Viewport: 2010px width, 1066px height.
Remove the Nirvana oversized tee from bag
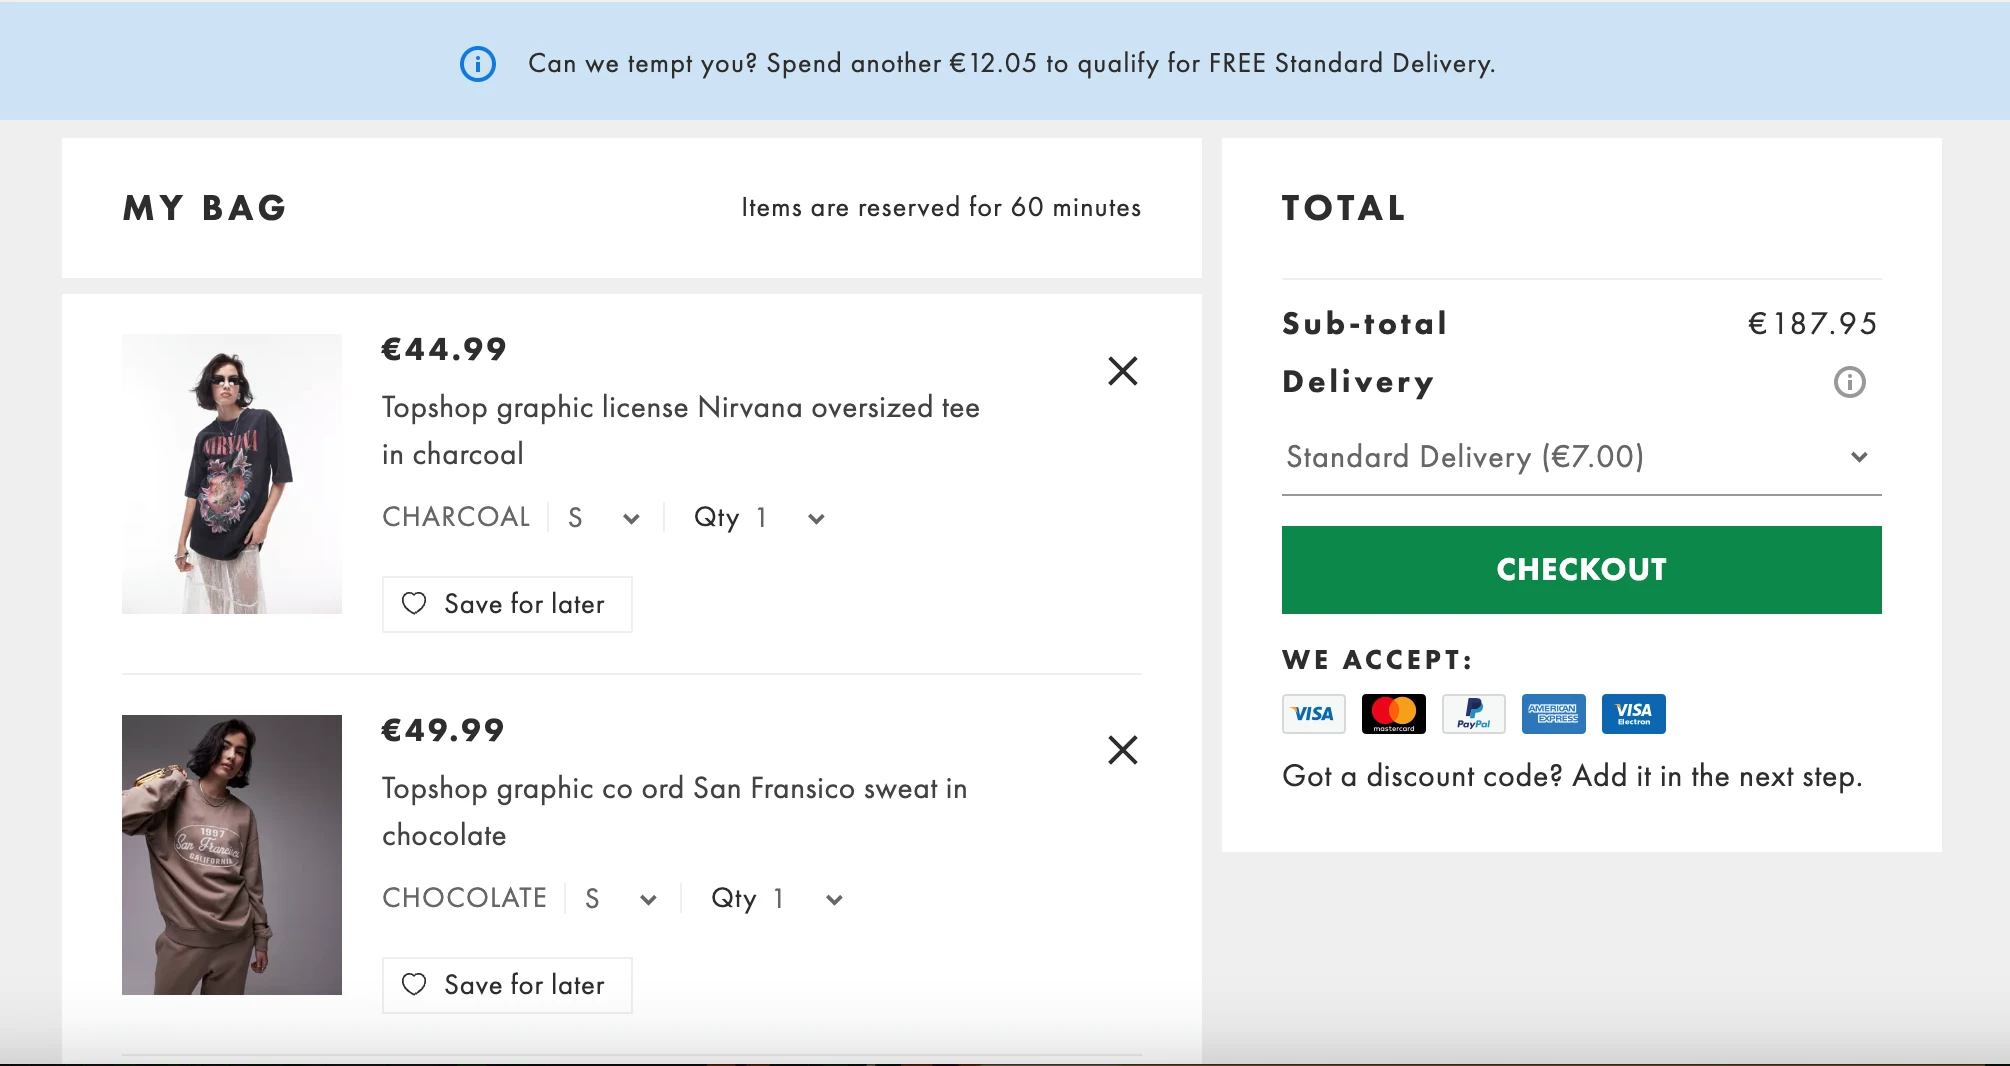[x=1123, y=371]
